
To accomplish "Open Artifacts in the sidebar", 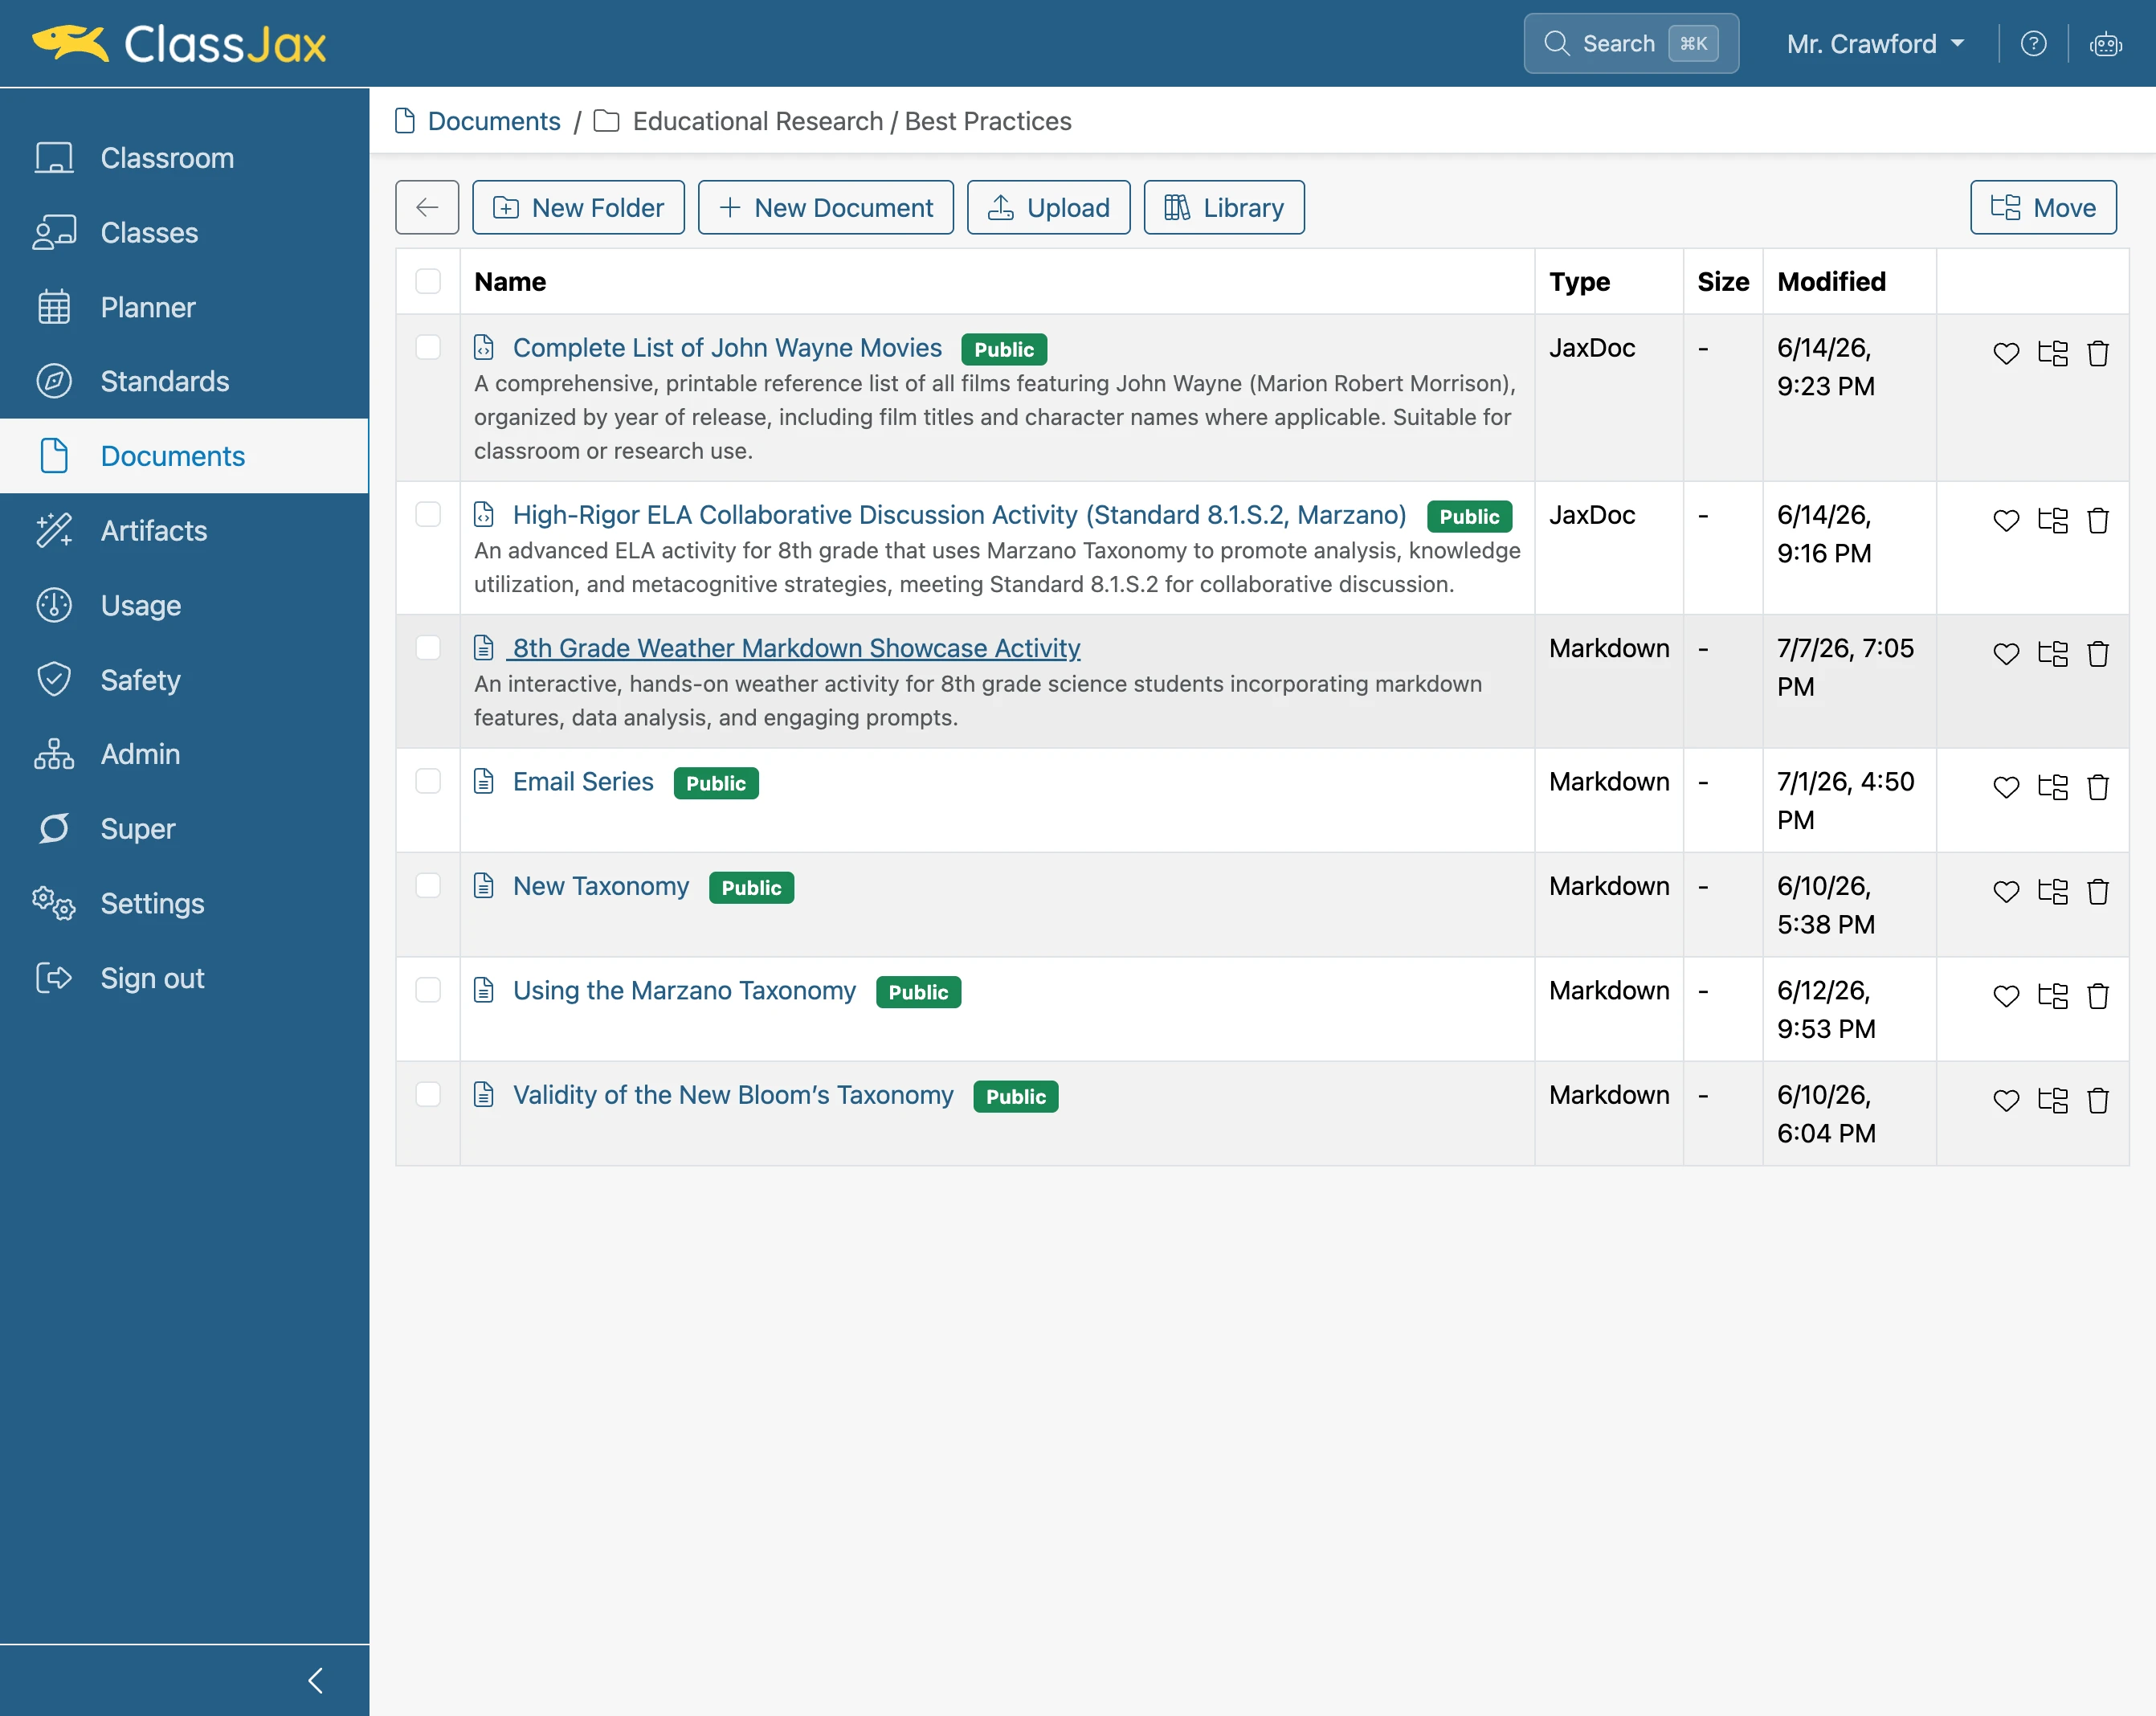I will pos(184,531).
